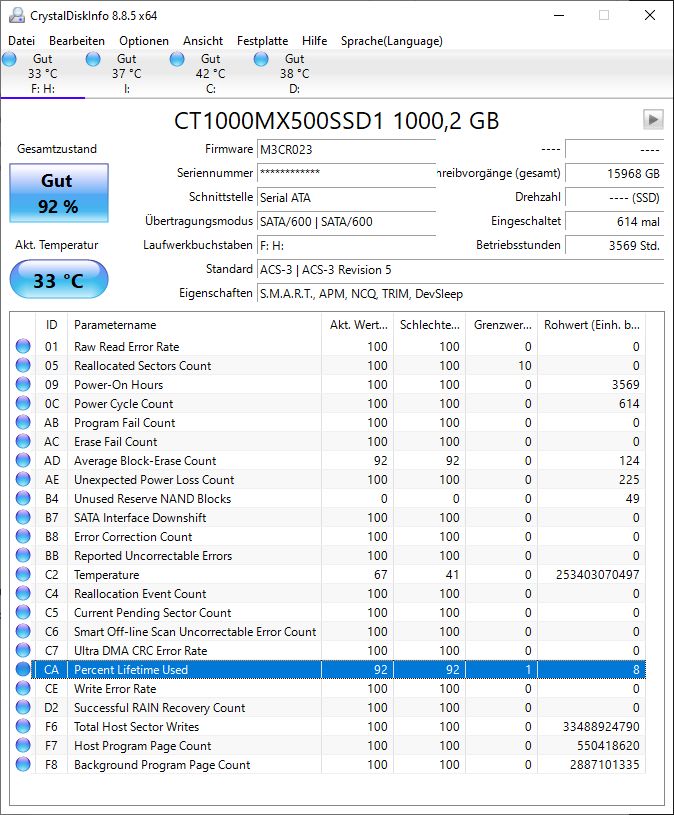Select the Average Block-Erase Count row text
Image resolution: width=674 pixels, height=815 pixels.
point(145,461)
